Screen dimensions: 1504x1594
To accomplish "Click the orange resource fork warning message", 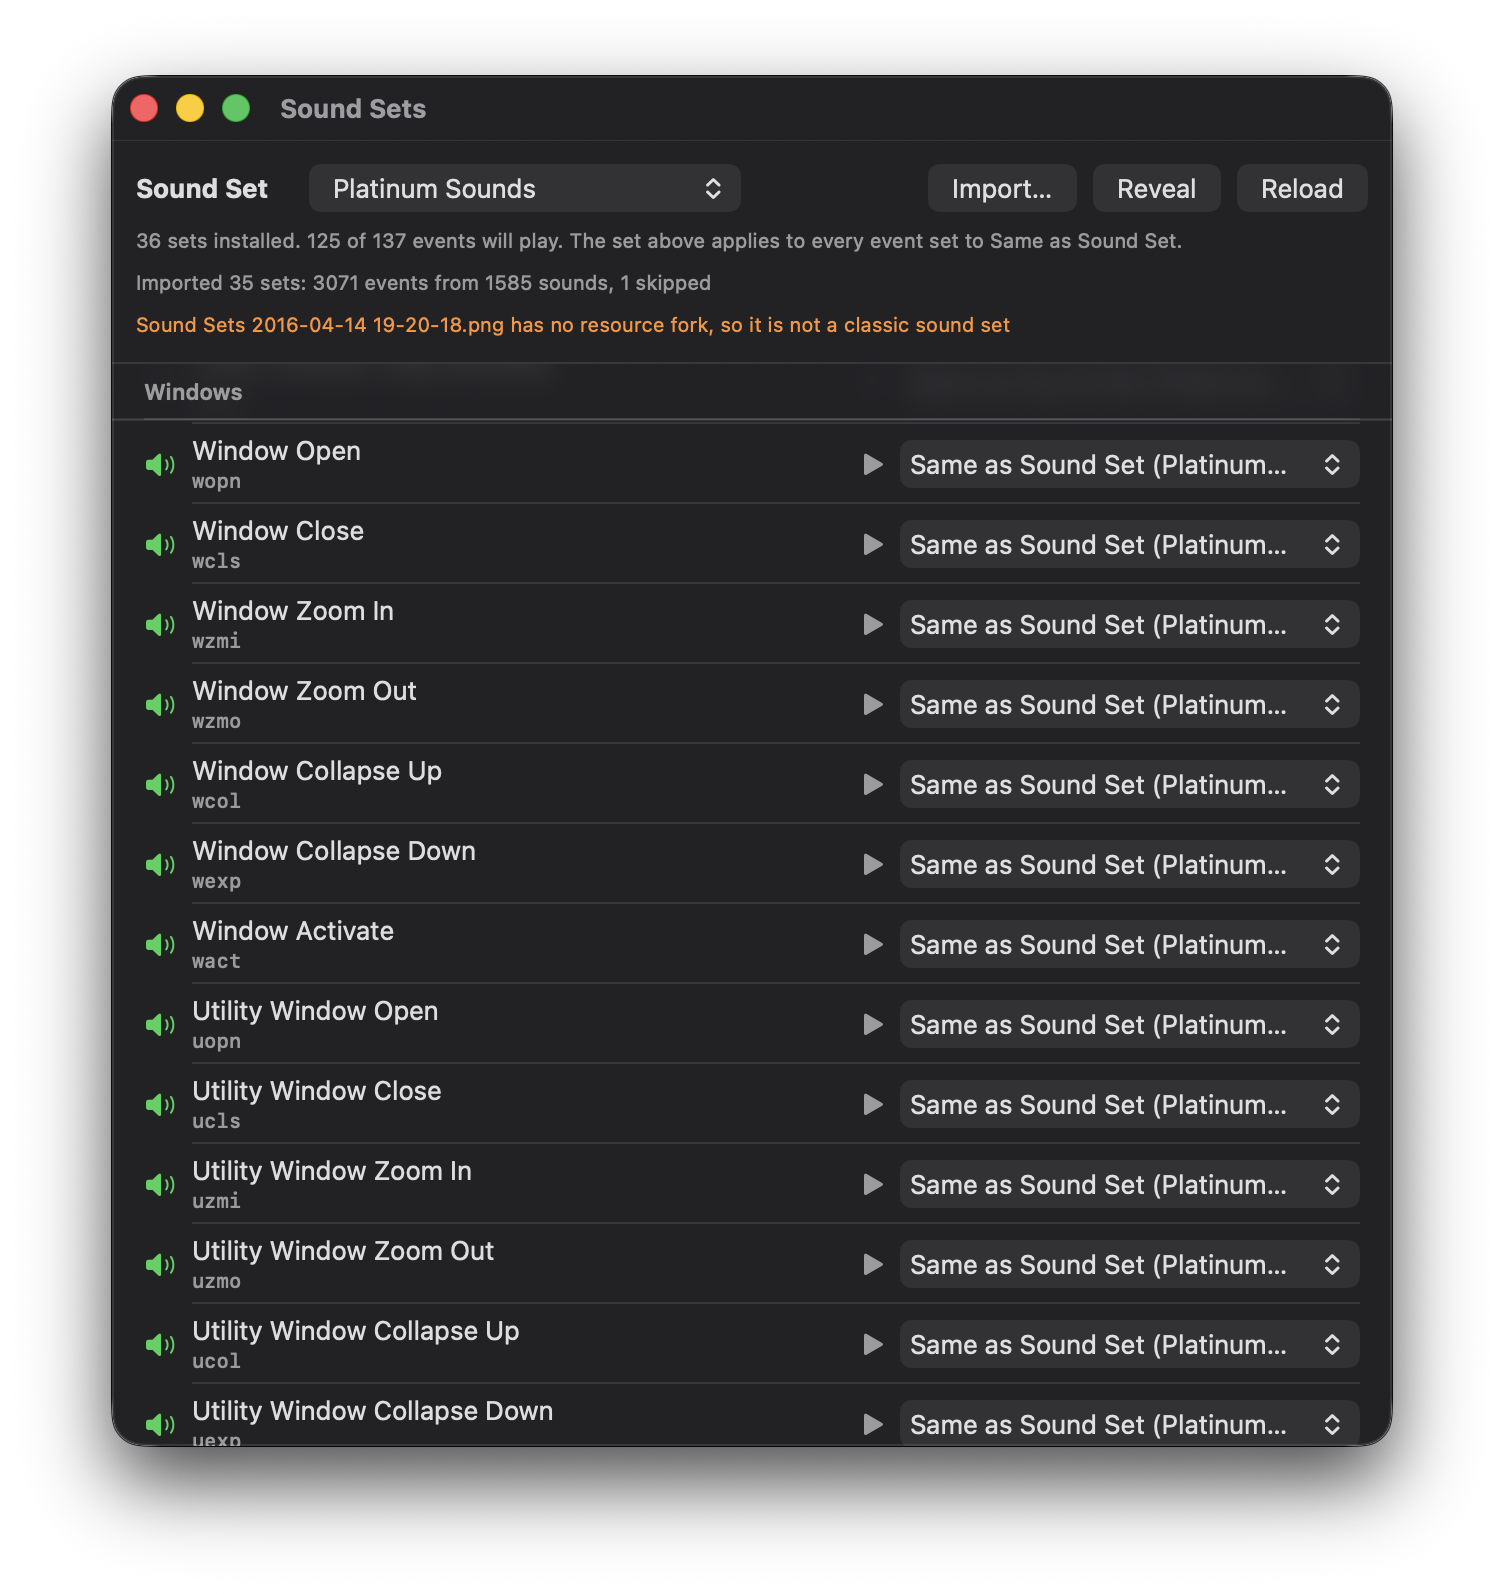I will 573,325.
